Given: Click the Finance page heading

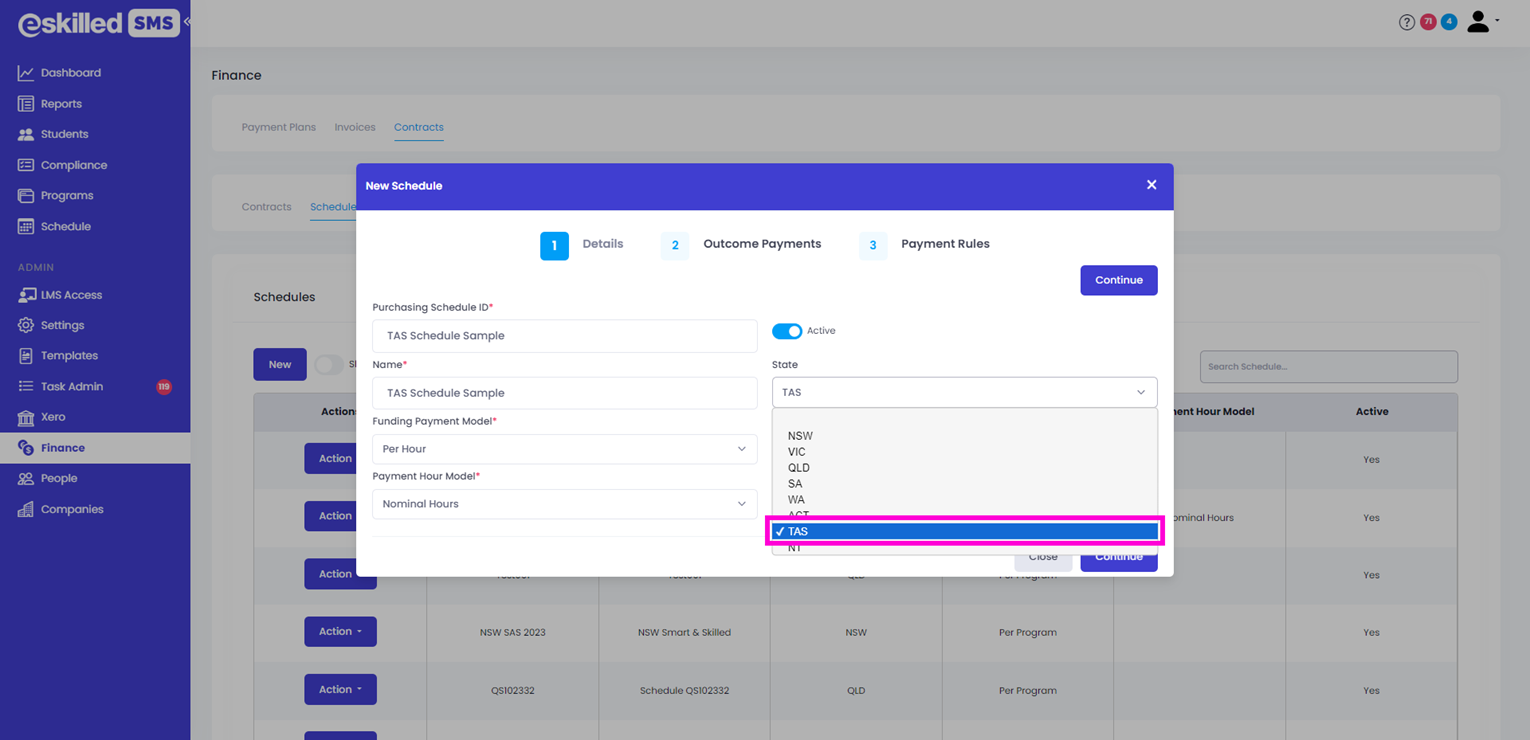Looking at the screenshot, I should (x=237, y=75).
